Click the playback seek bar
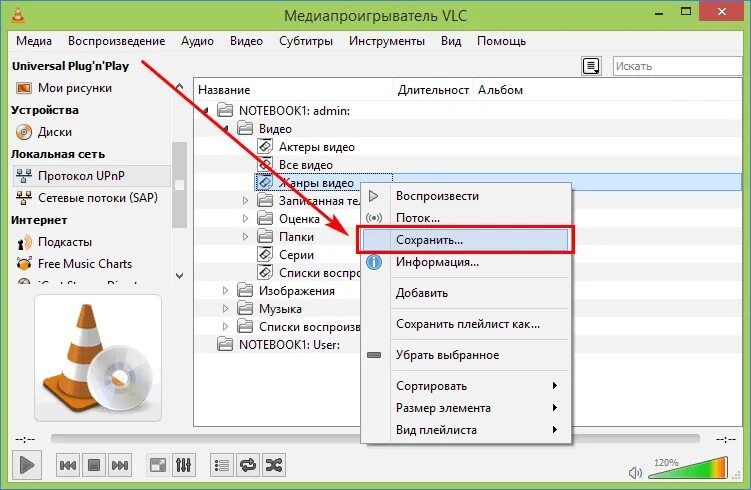 click(x=375, y=438)
